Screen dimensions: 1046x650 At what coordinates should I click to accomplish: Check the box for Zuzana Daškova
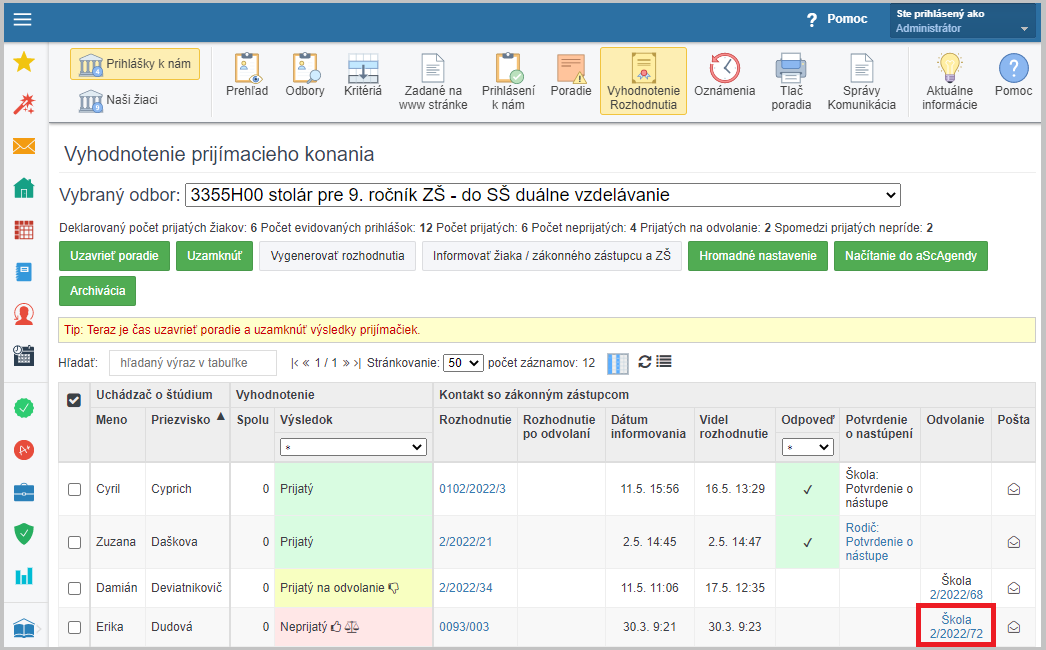point(75,542)
